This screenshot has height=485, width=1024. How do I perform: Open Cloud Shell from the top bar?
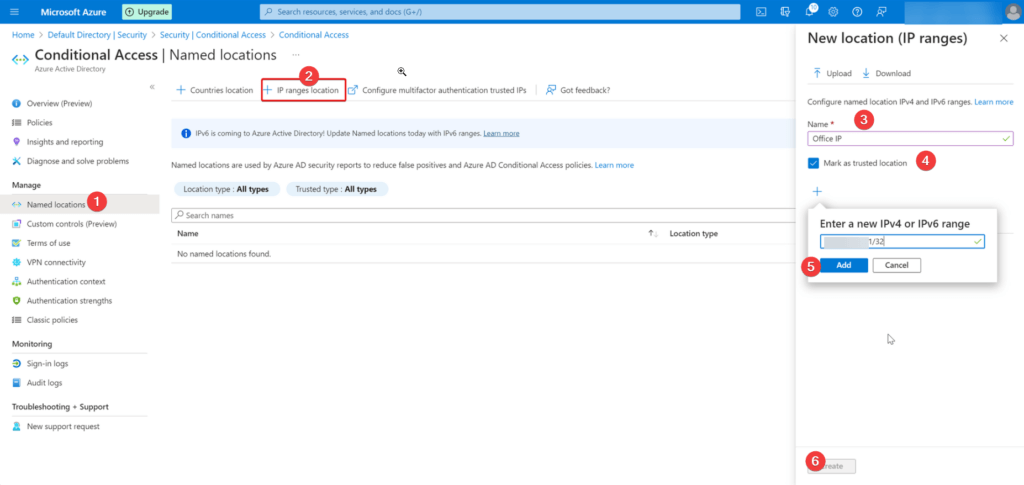(761, 12)
